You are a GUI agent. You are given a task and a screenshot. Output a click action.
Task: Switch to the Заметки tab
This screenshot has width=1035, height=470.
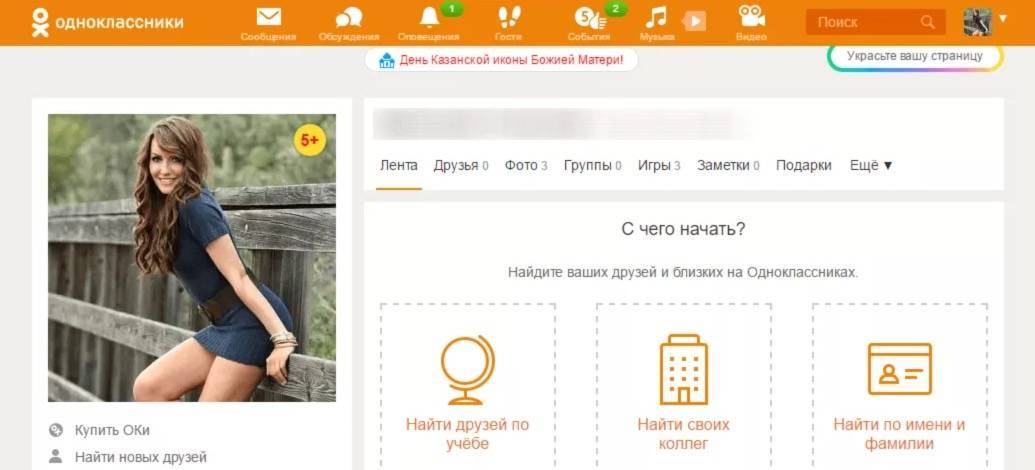[x=728, y=166]
